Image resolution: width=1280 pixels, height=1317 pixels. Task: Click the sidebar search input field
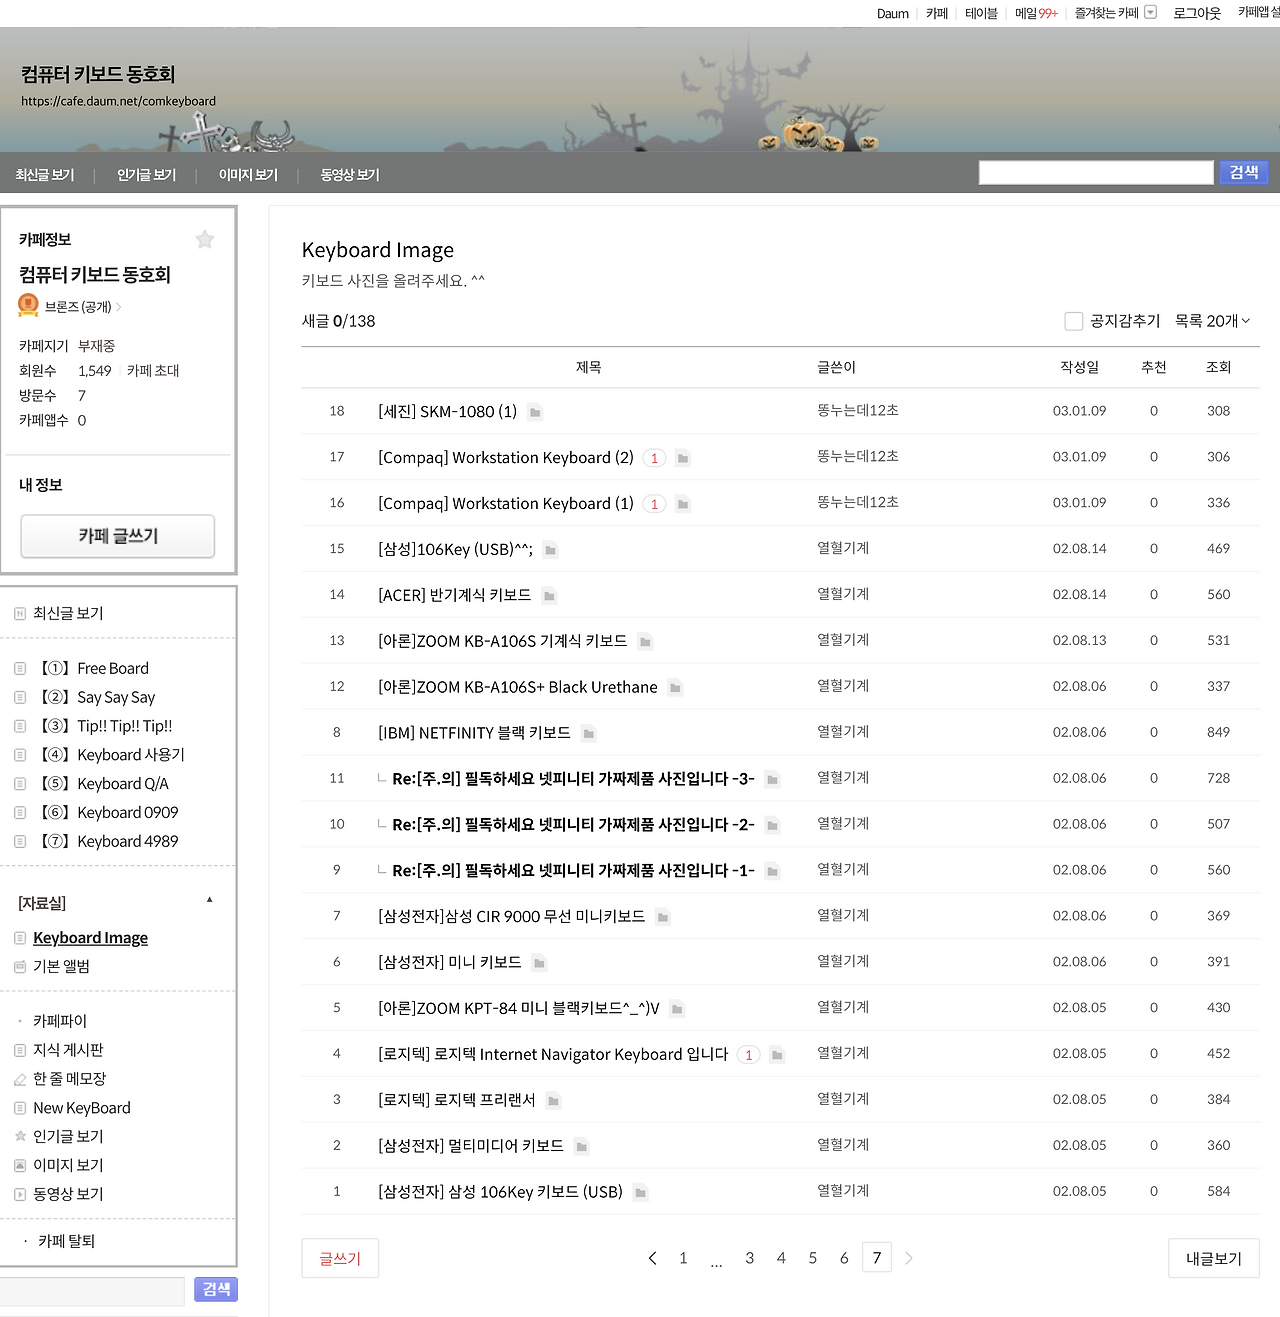tap(92, 1290)
